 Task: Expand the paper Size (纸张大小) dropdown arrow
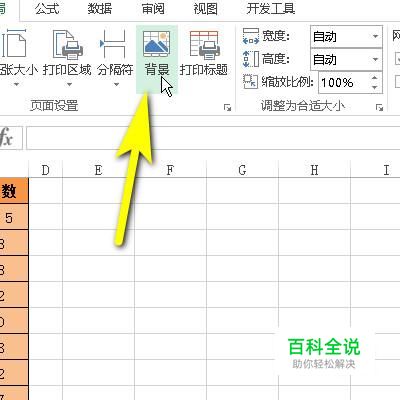pyautogui.click(x=16, y=85)
